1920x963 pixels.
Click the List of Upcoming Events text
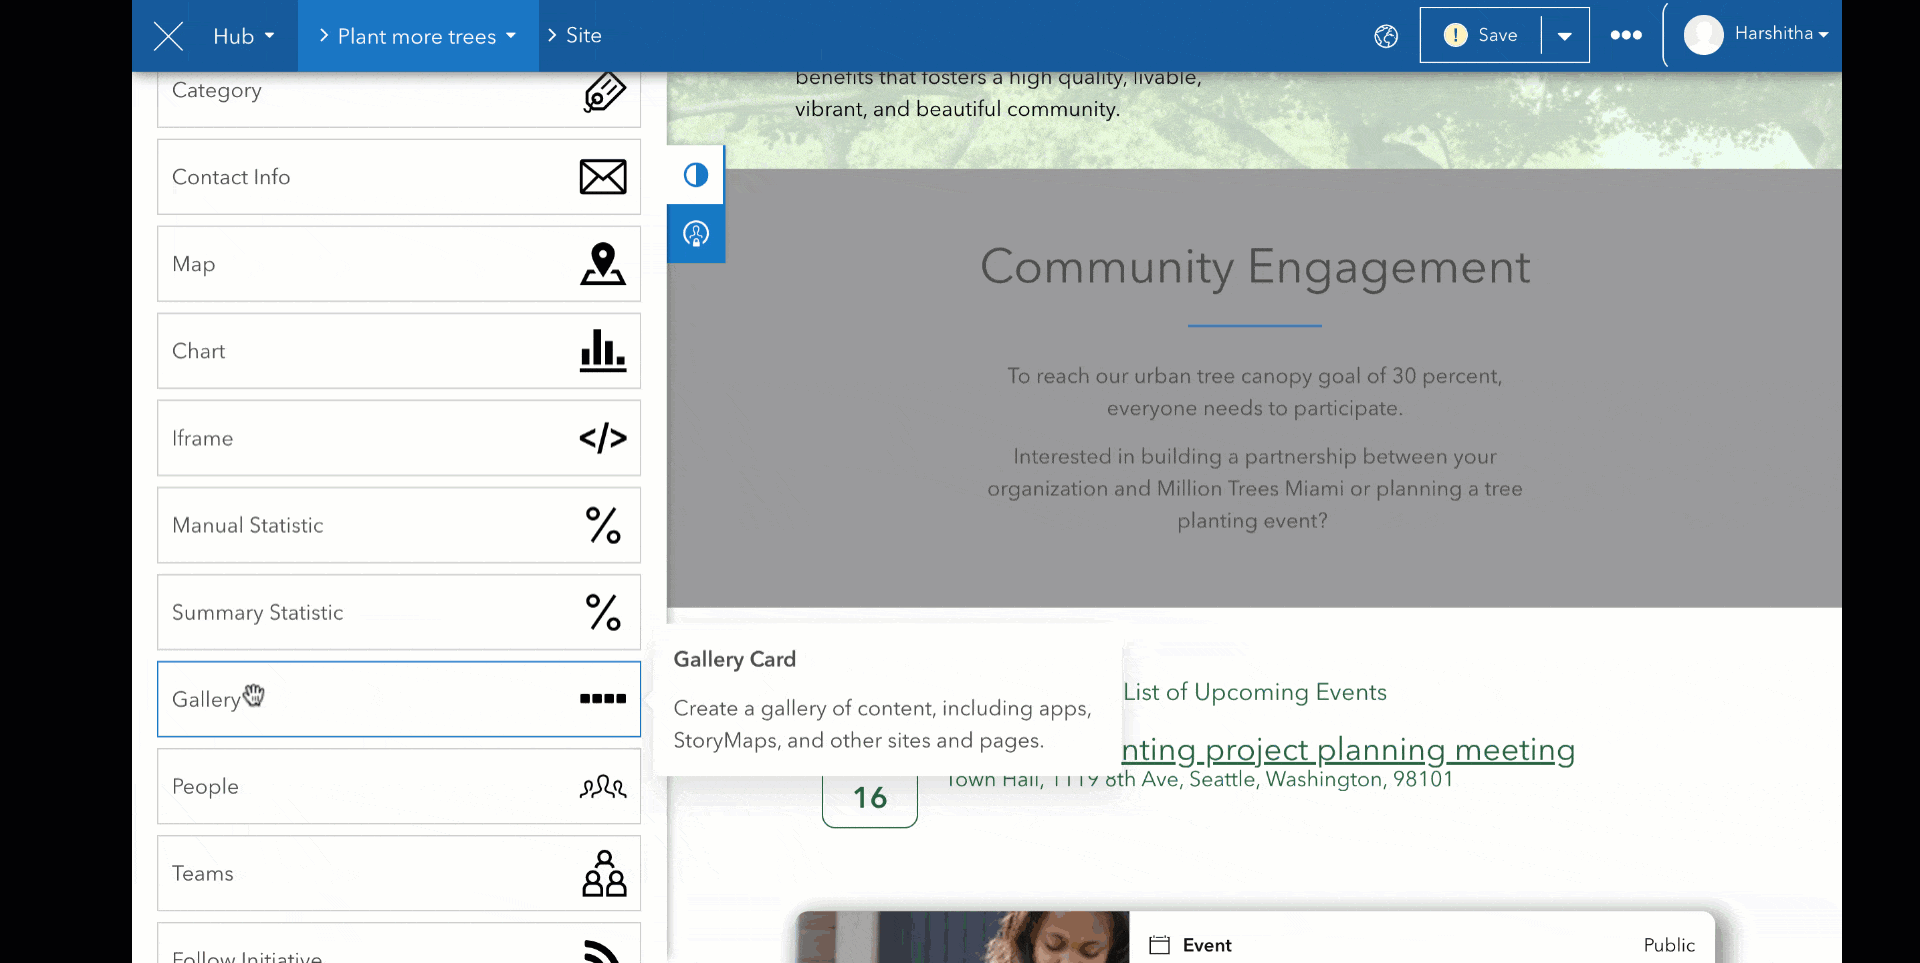[x=1255, y=692]
